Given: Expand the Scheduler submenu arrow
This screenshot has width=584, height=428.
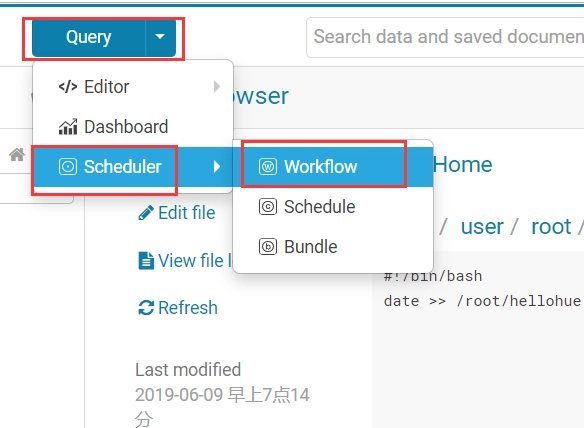Looking at the screenshot, I should 217,167.
